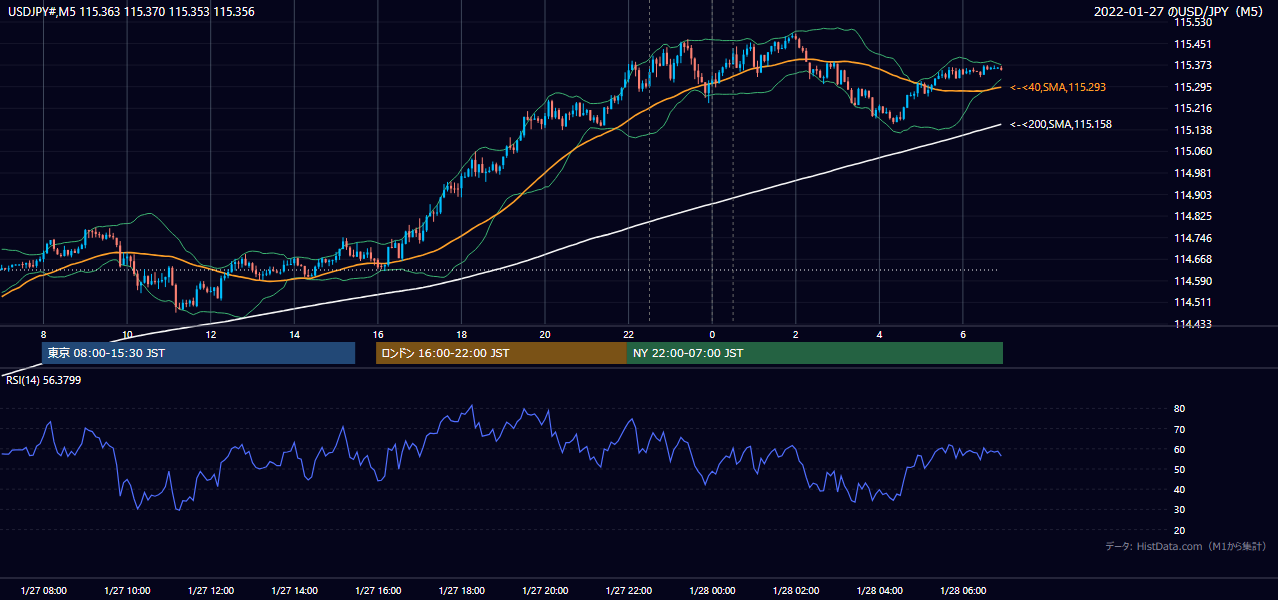Viewport: 1278px width, 600px height.
Task: Select the ロンドン 16:00-22:00 JST session bar
Action: point(501,353)
